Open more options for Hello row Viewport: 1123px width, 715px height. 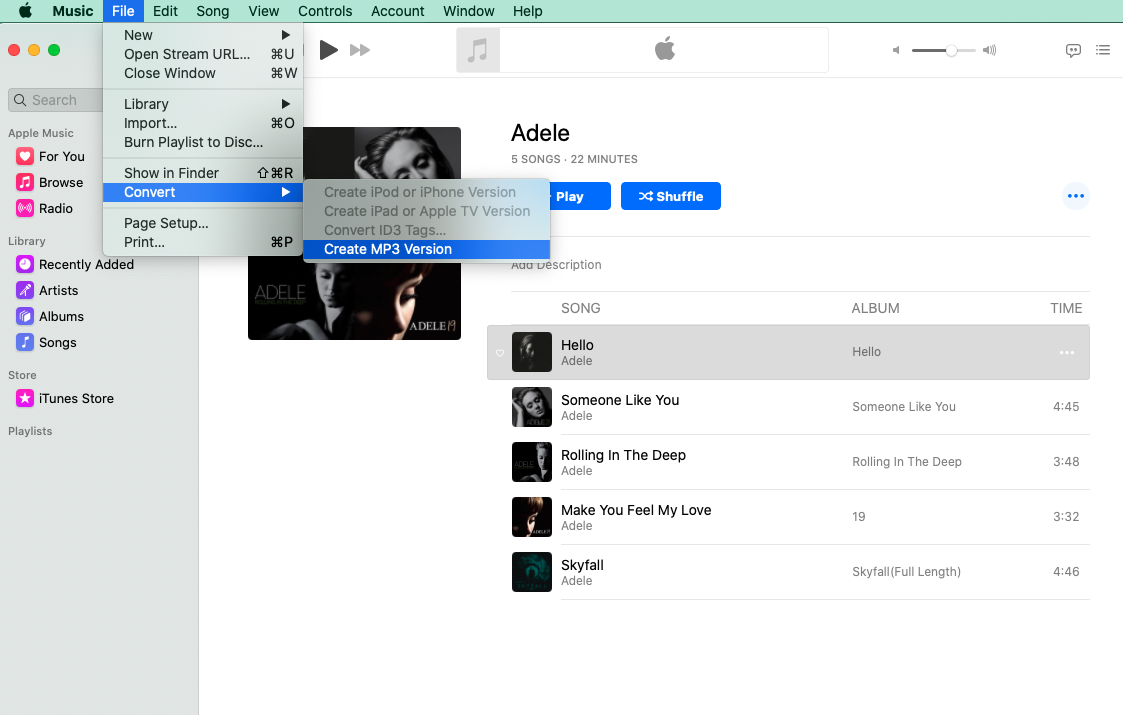click(x=1066, y=352)
